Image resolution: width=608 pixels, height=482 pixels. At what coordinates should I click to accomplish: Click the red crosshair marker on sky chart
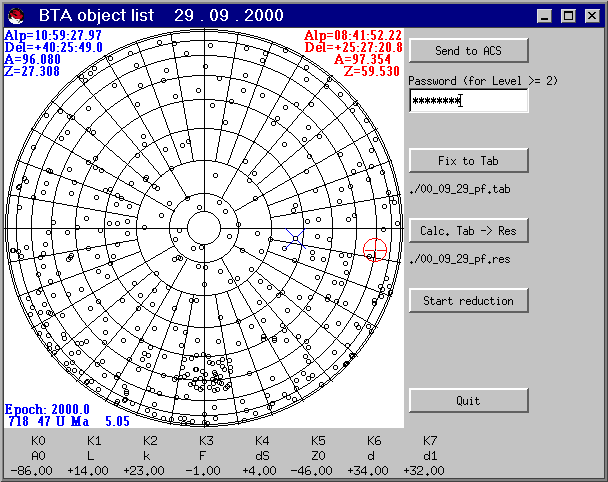click(375, 250)
